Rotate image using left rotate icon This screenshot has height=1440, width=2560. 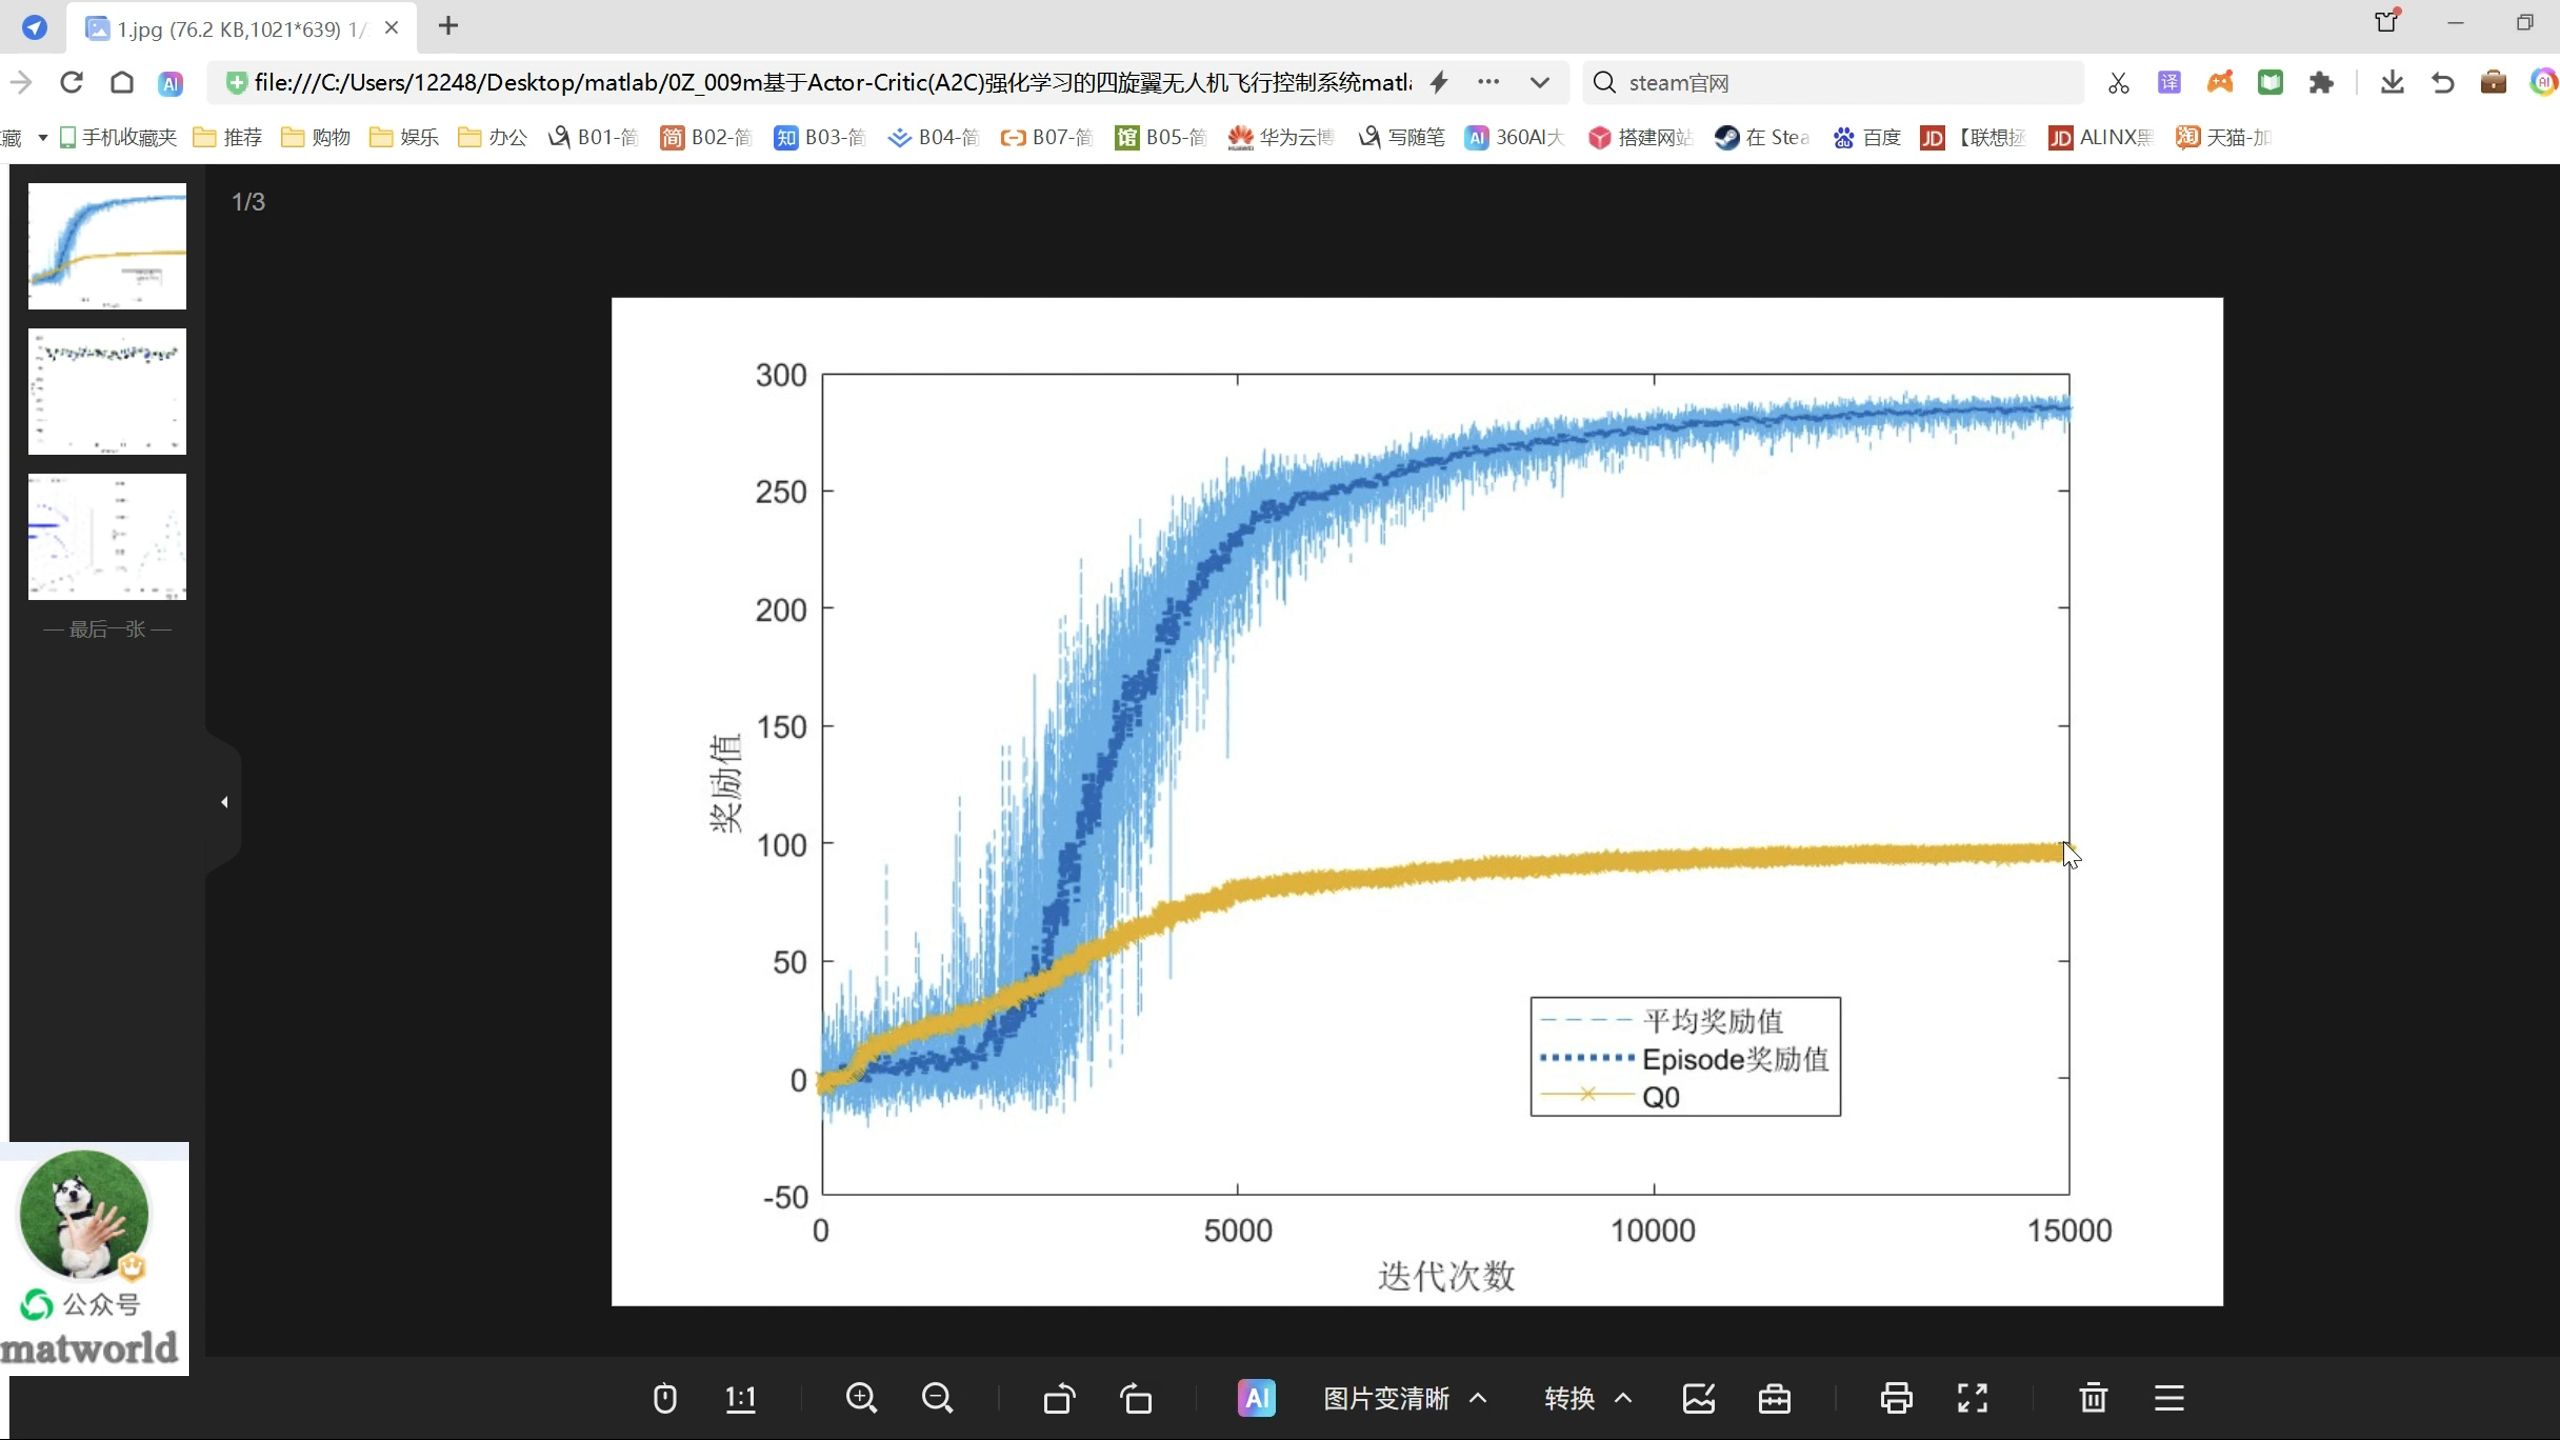(1059, 1398)
